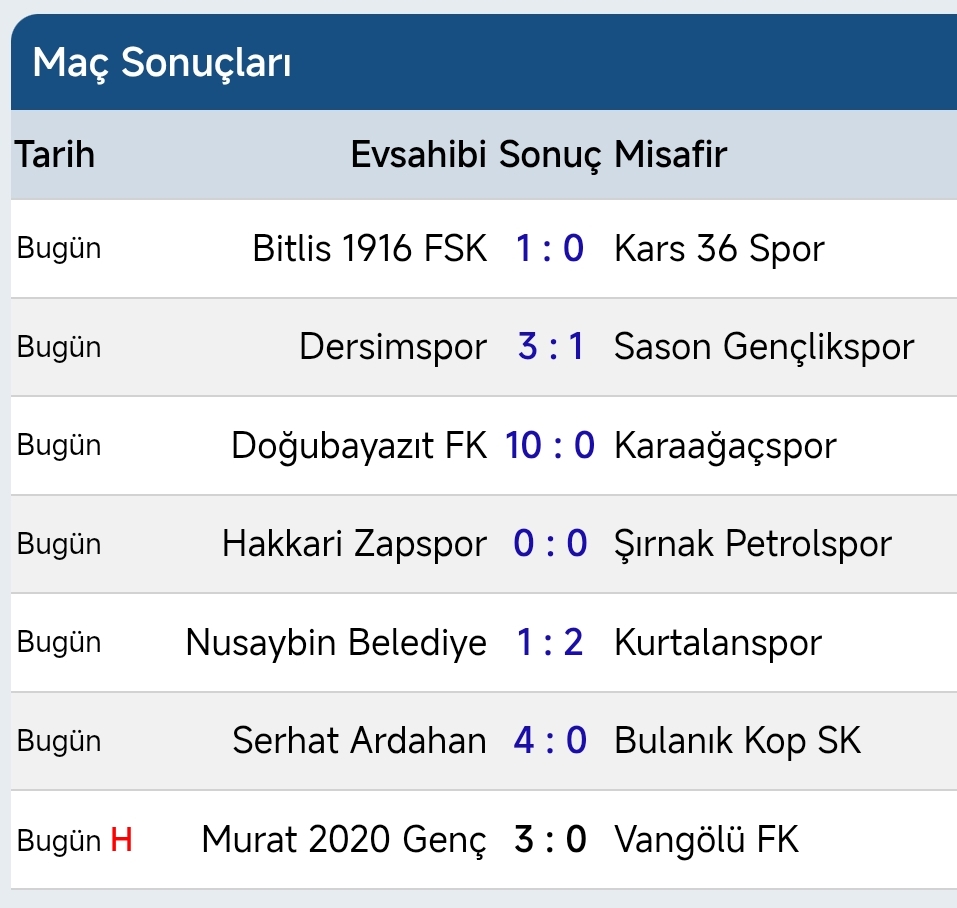Viewport: 957px width, 908px height.
Task: Select the Karaağaçspor away team
Action: click(x=725, y=445)
